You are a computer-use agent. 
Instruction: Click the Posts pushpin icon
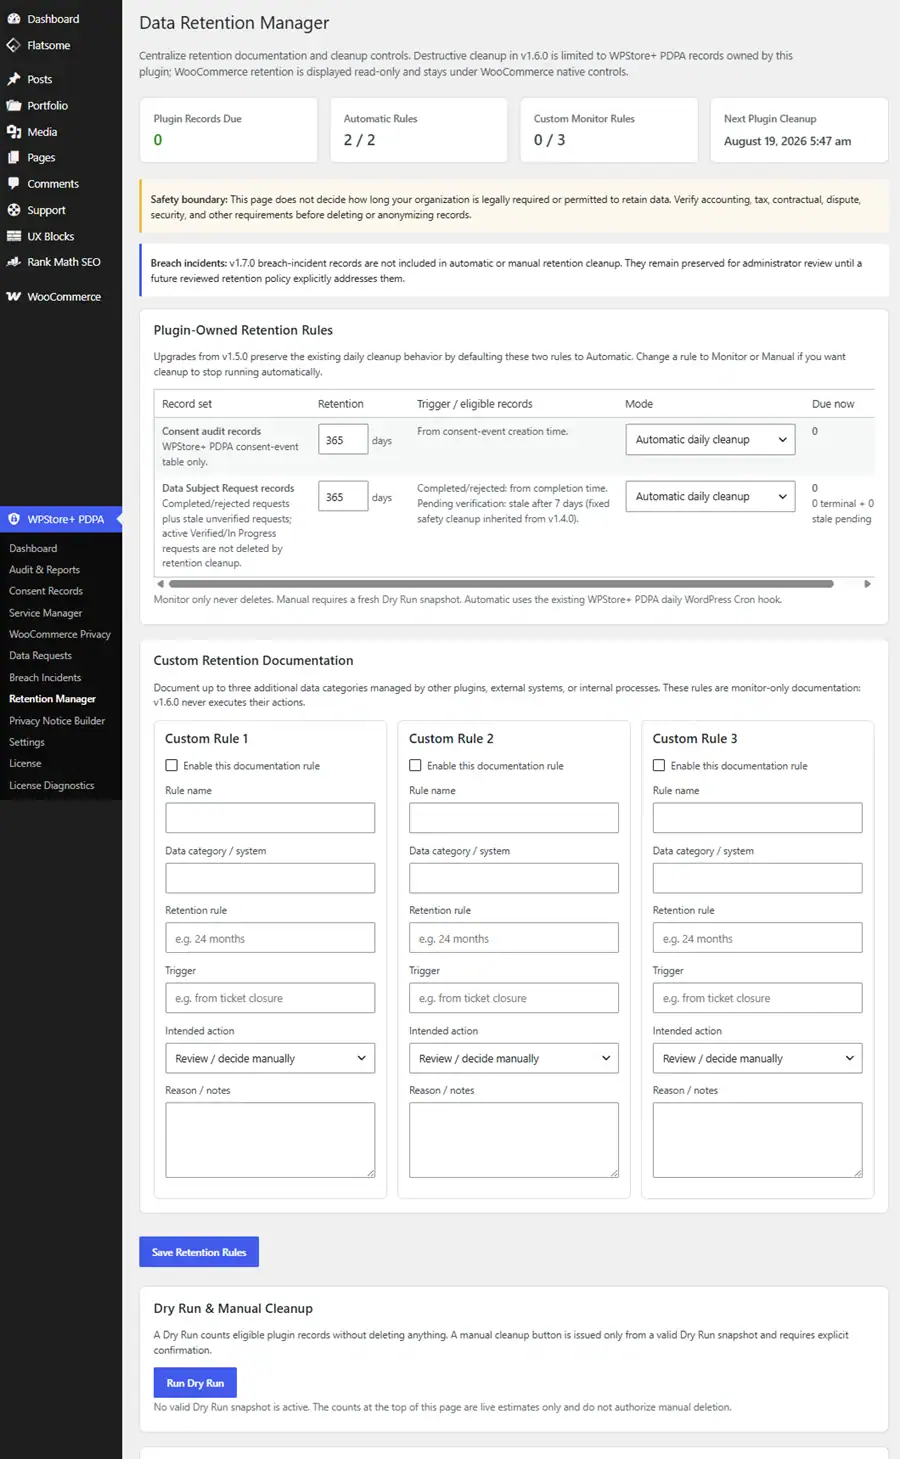tap(14, 79)
